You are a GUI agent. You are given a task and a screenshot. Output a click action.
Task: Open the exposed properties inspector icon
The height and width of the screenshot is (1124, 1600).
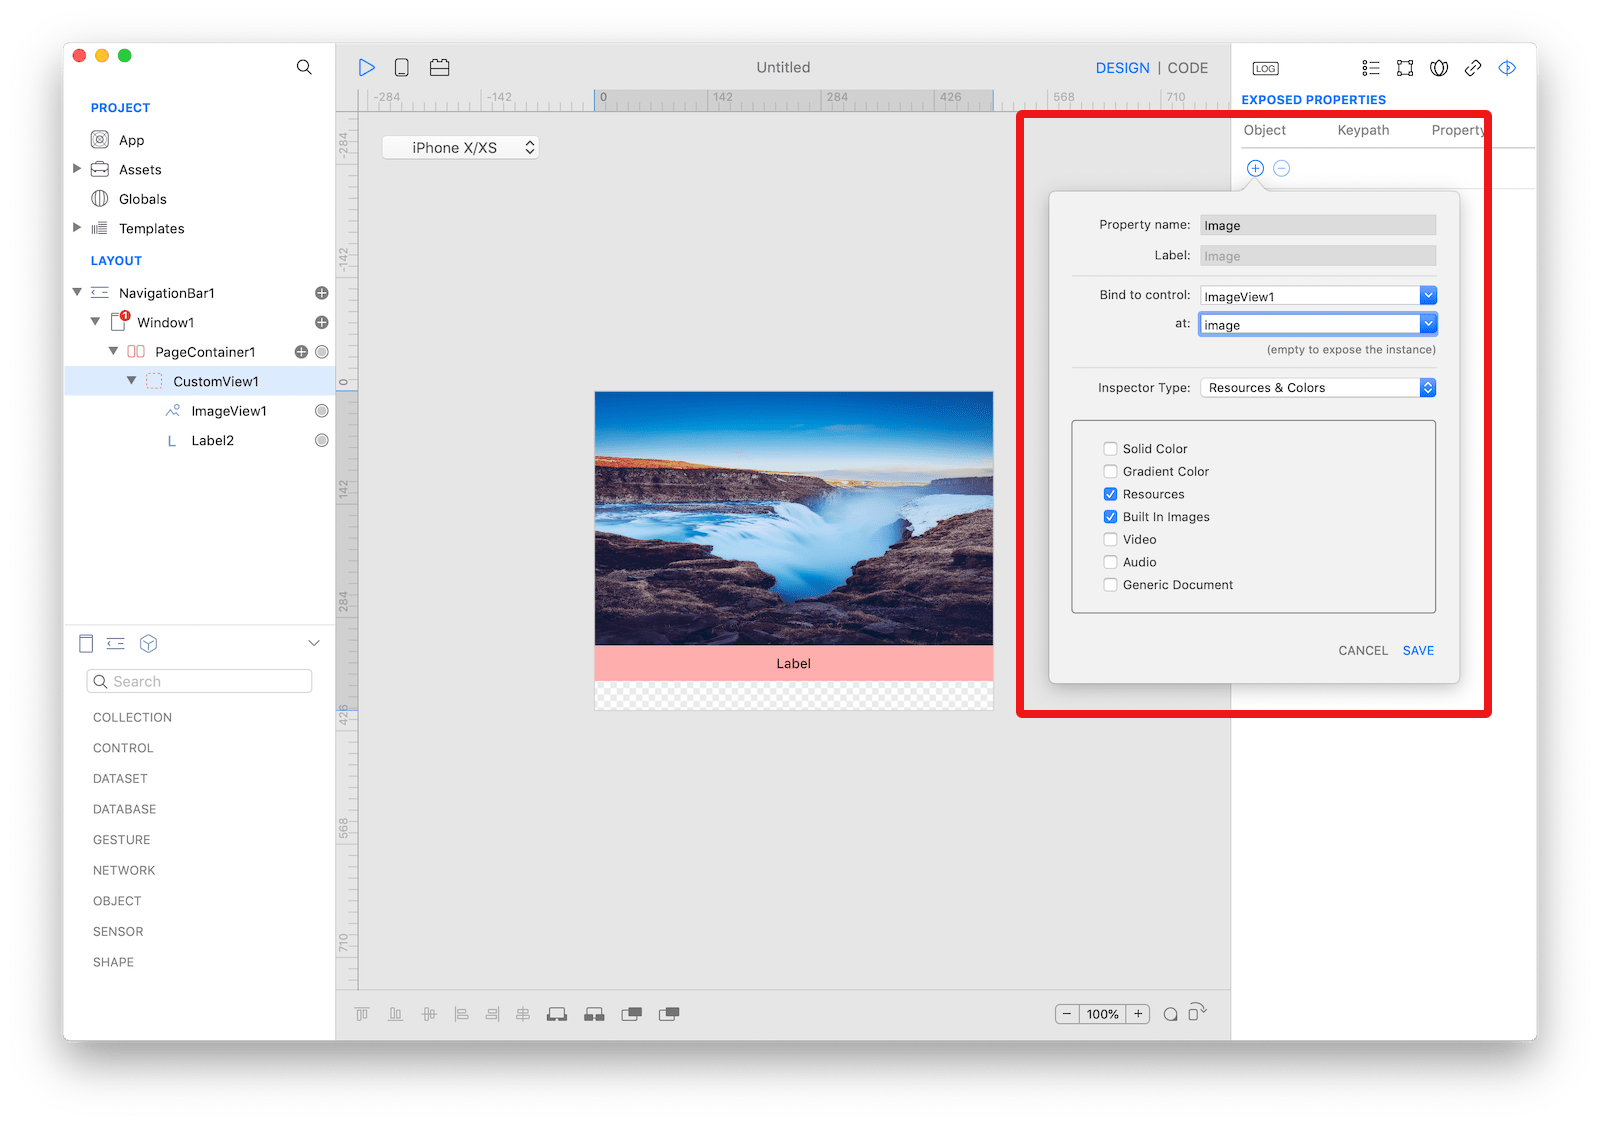[1507, 68]
